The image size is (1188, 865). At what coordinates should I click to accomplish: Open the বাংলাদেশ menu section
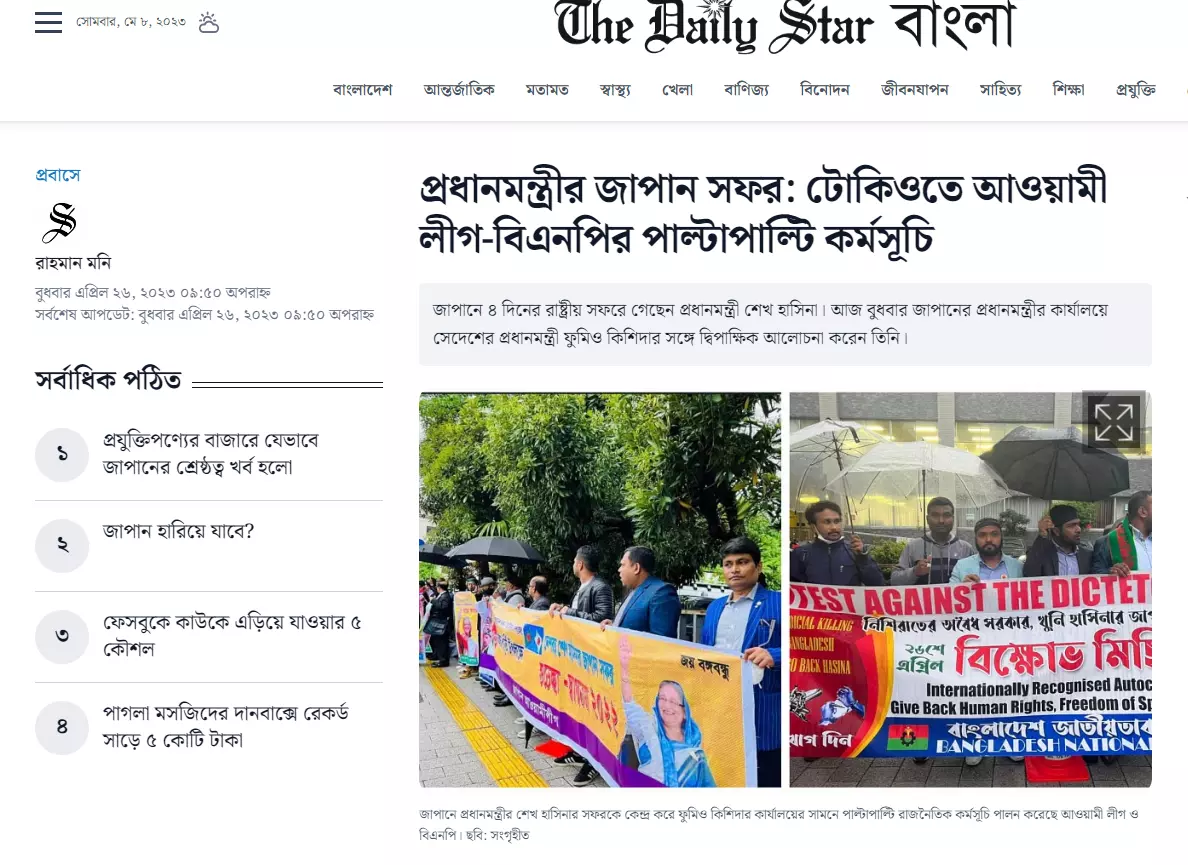pyautogui.click(x=362, y=89)
